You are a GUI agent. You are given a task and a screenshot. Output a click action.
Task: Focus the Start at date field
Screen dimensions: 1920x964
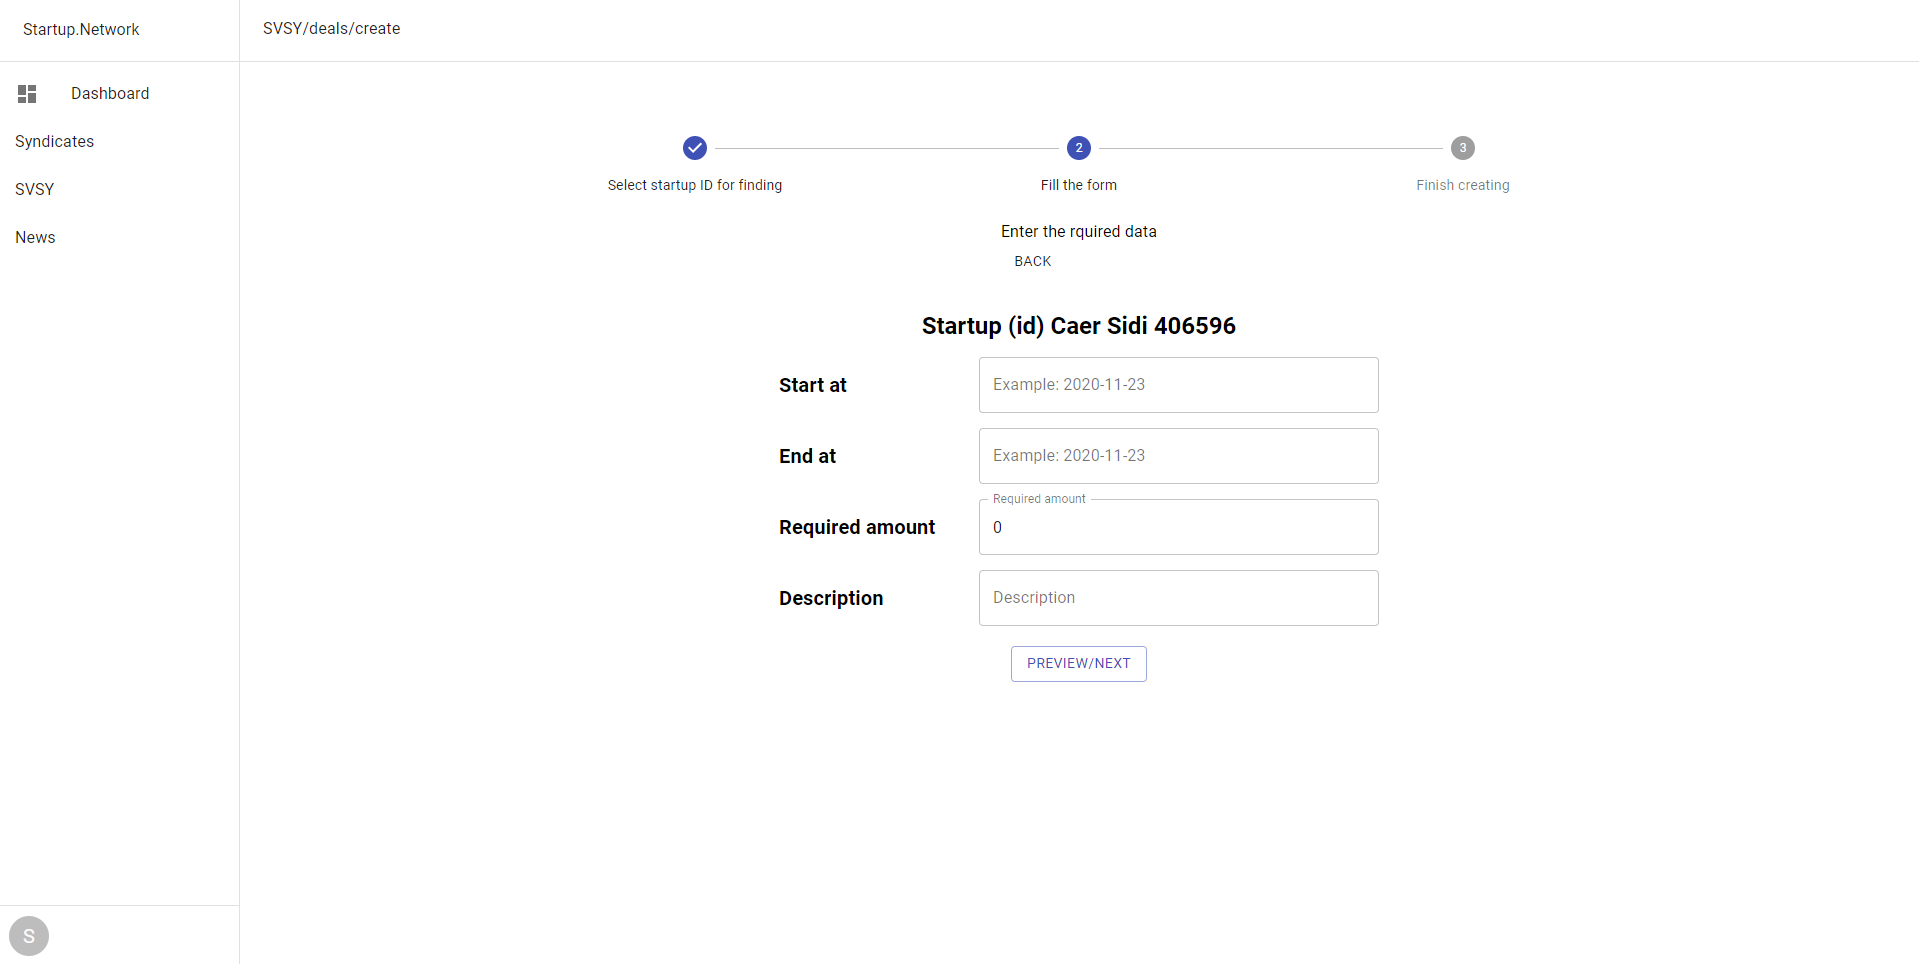pos(1179,385)
